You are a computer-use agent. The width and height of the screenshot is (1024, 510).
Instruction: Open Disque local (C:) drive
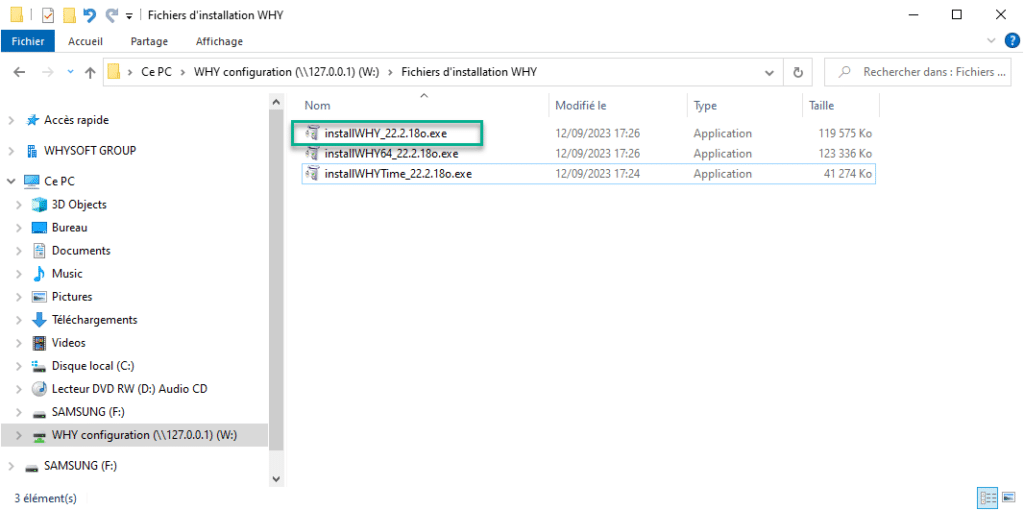(93, 366)
